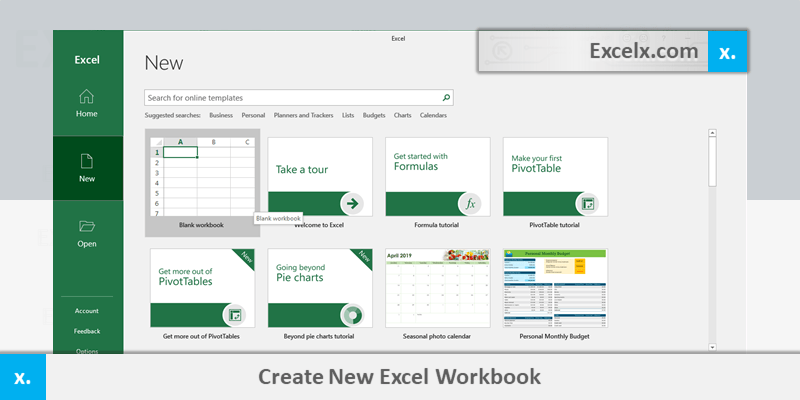The height and width of the screenshot is (400, 800).
Task: Click PivotTable icon on Get more out of PivotTables
Action: (x=235, y=315)
